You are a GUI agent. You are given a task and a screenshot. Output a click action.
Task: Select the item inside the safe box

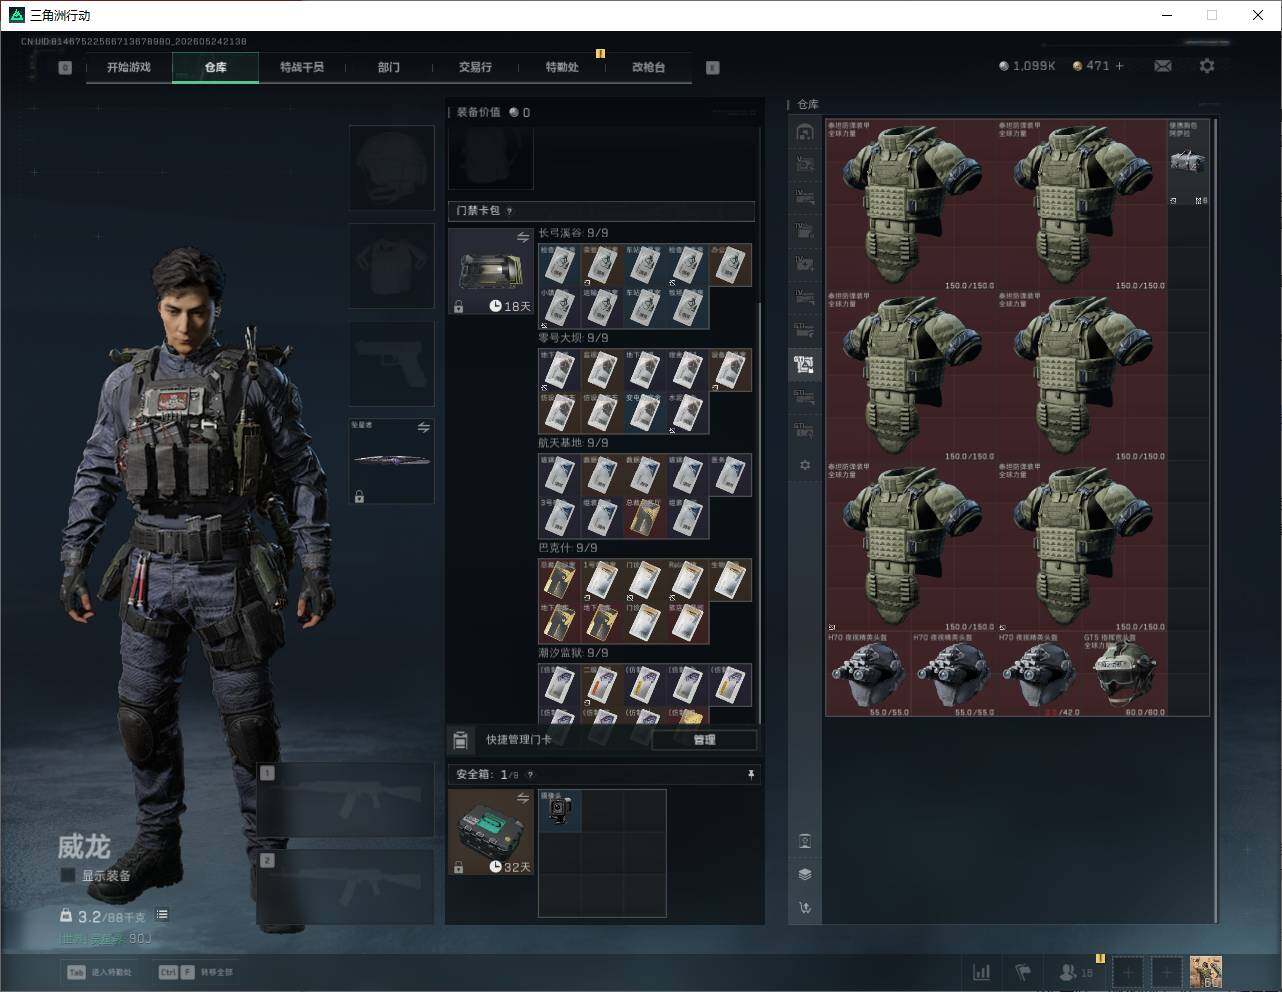click(x=560, y=810)
